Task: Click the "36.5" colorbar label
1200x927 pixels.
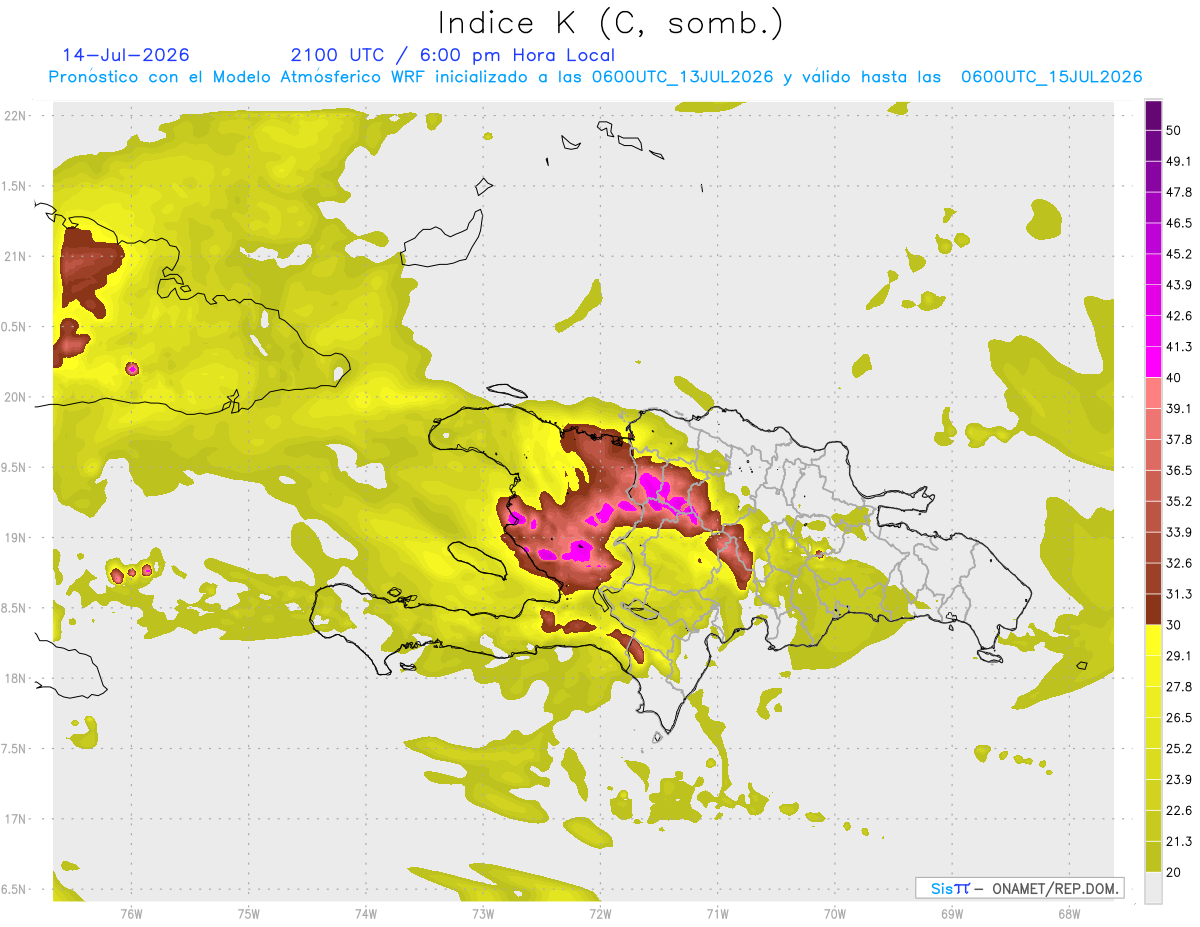Action: pos(1179,470)
